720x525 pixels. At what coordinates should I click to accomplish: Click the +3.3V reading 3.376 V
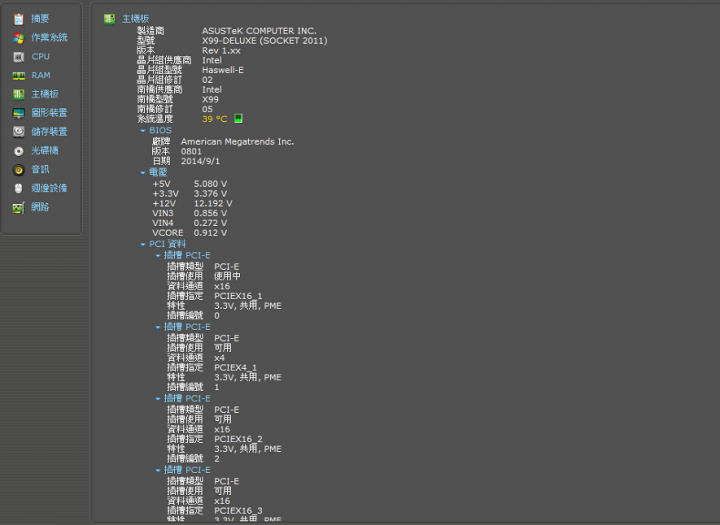[210, 193]
